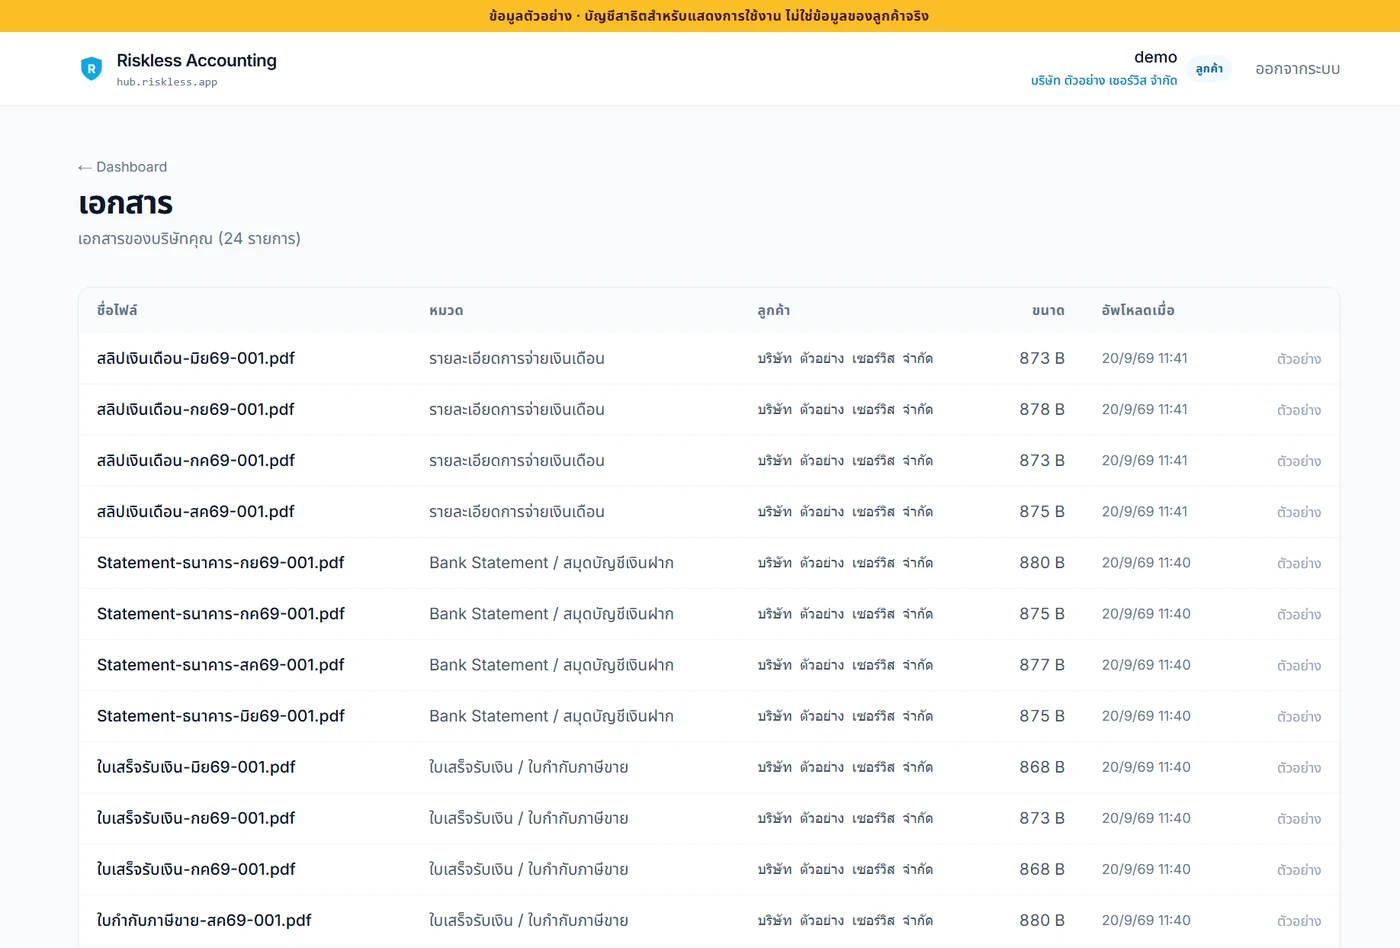
Task: Open file ใบเสร็จรับเงิน-กย69-001.pdf
Action: click(196, 818)
